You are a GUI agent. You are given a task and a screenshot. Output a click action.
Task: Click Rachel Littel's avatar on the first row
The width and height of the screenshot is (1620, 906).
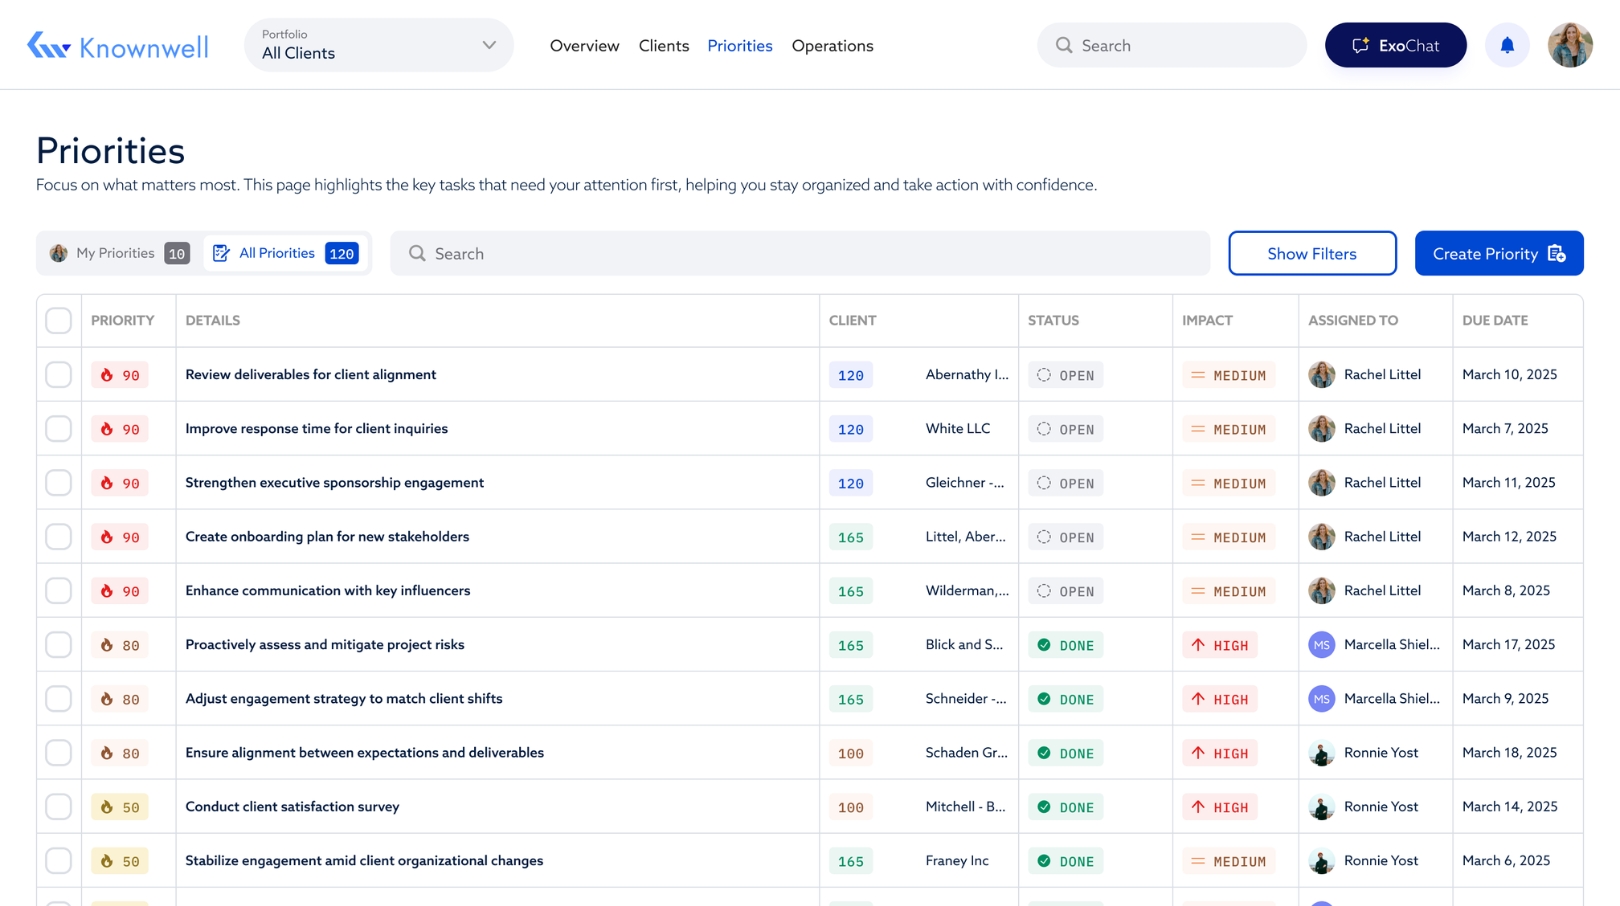coord(1321,374)
